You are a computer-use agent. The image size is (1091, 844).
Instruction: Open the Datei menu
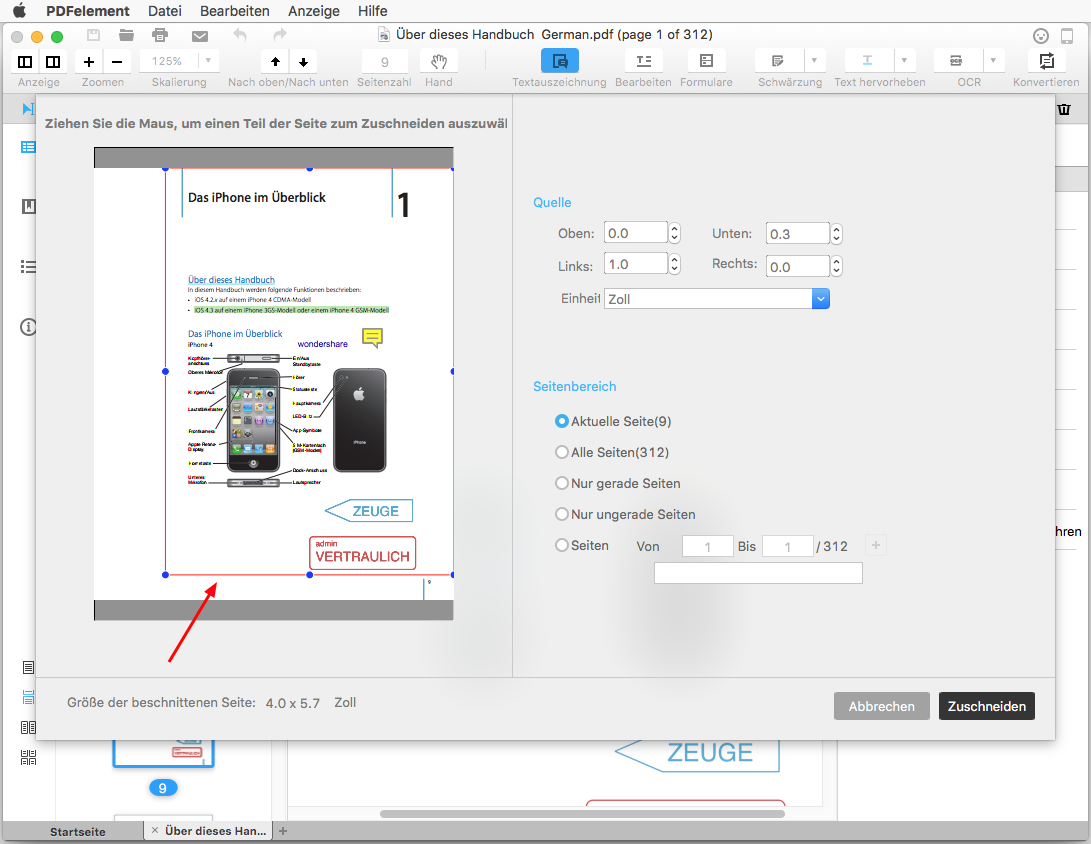tap(165, 11)
